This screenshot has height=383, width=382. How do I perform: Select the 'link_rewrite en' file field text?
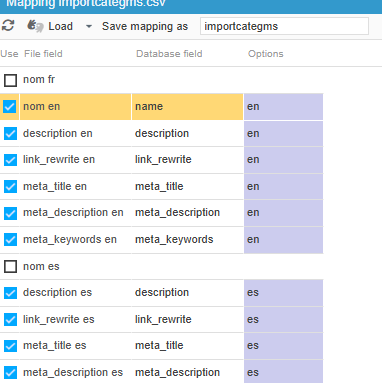[59, 160]
